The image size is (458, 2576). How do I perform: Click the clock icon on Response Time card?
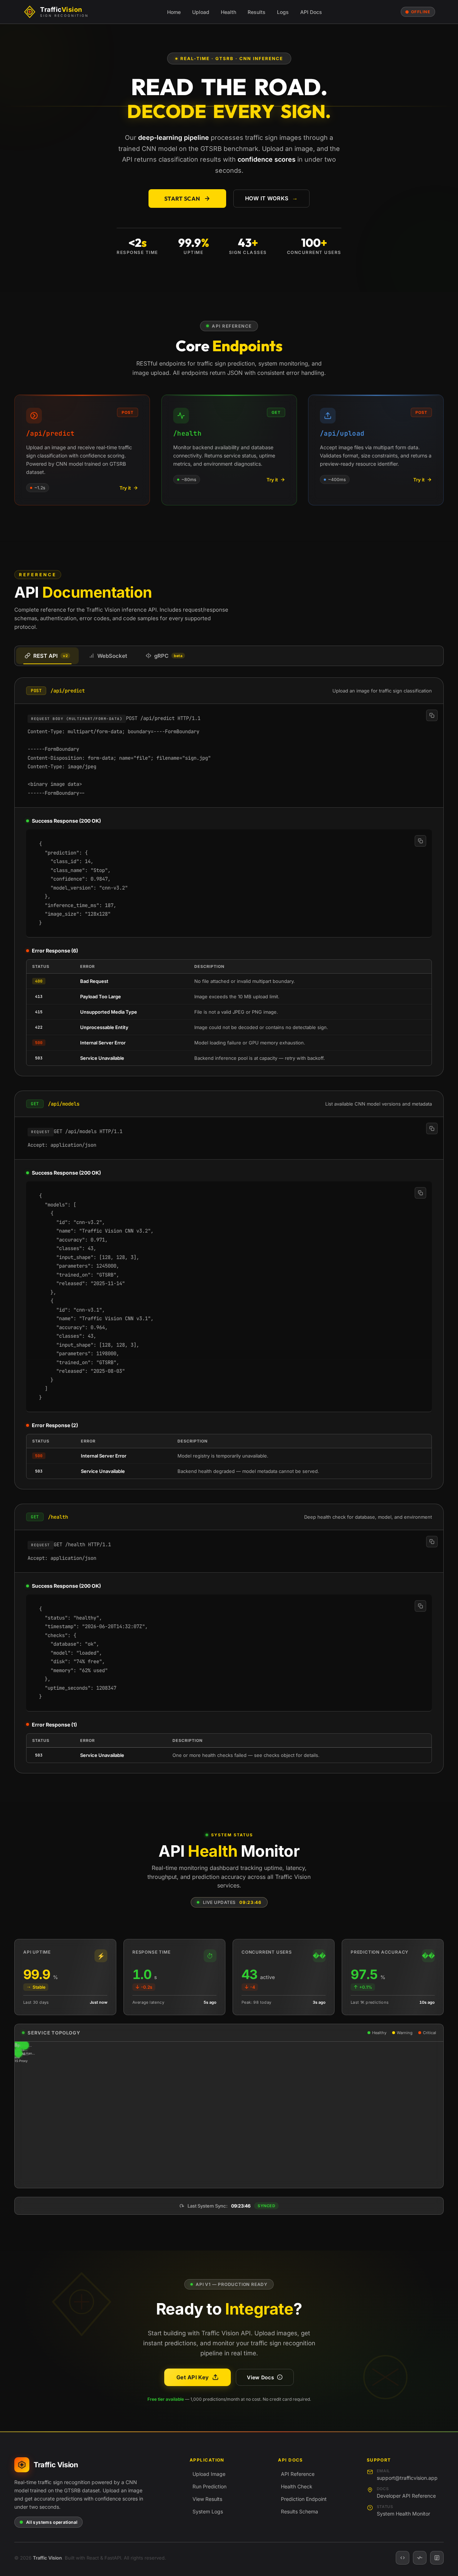[210, 1956]
